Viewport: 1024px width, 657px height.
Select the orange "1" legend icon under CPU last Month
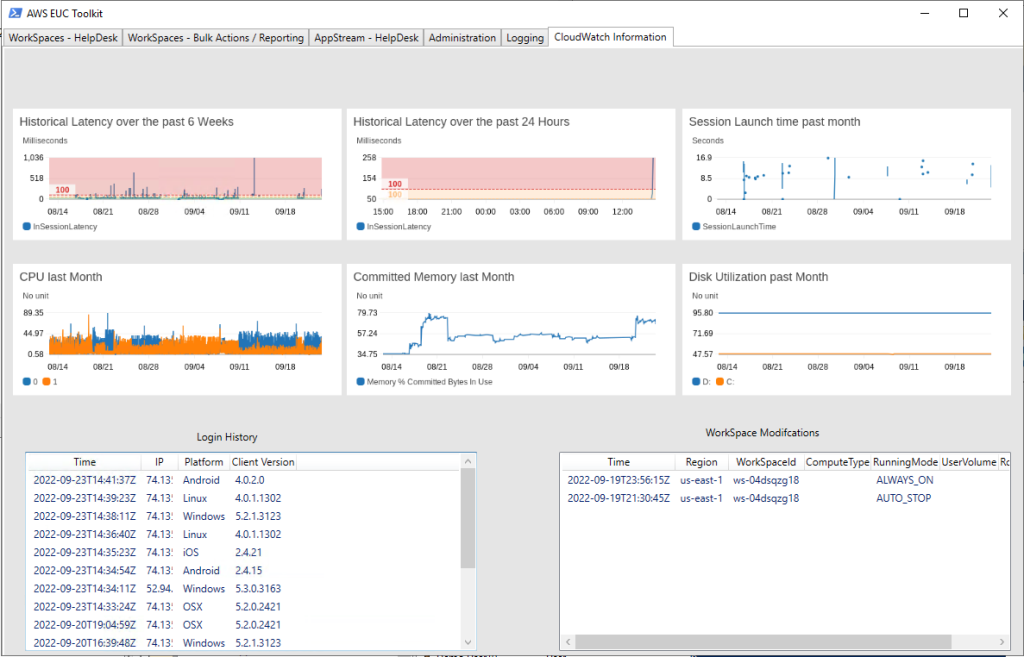click(45, 381)
